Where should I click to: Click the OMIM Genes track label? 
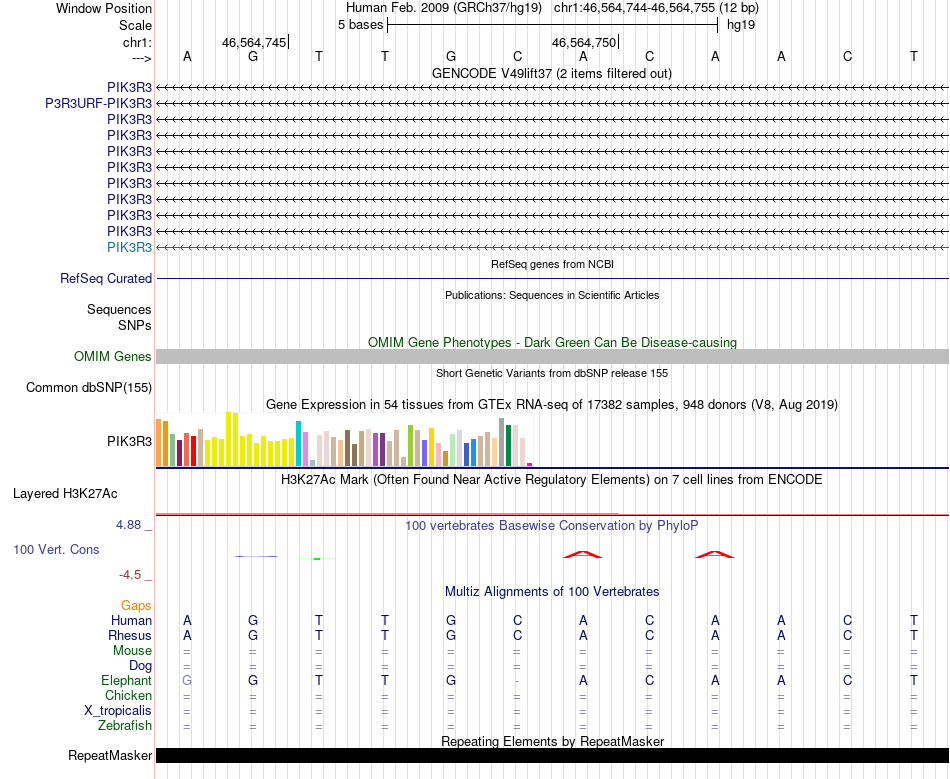(x=112, y=356)
